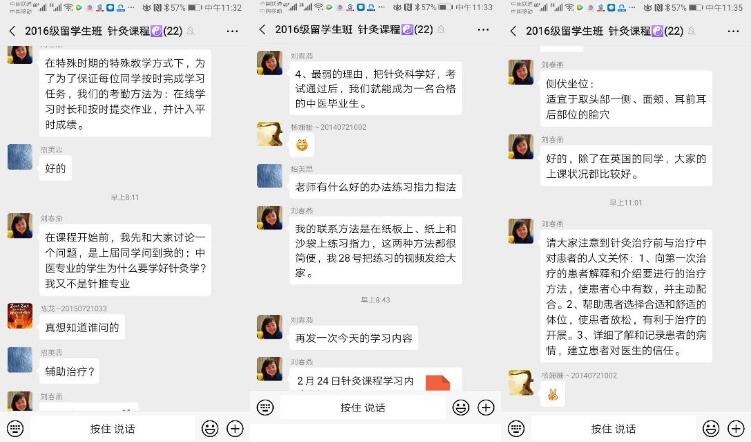Tap the 再发一次今天的学习内容 message
The width and height of the screenshot is (751, 442).
(x=353, y=338)
